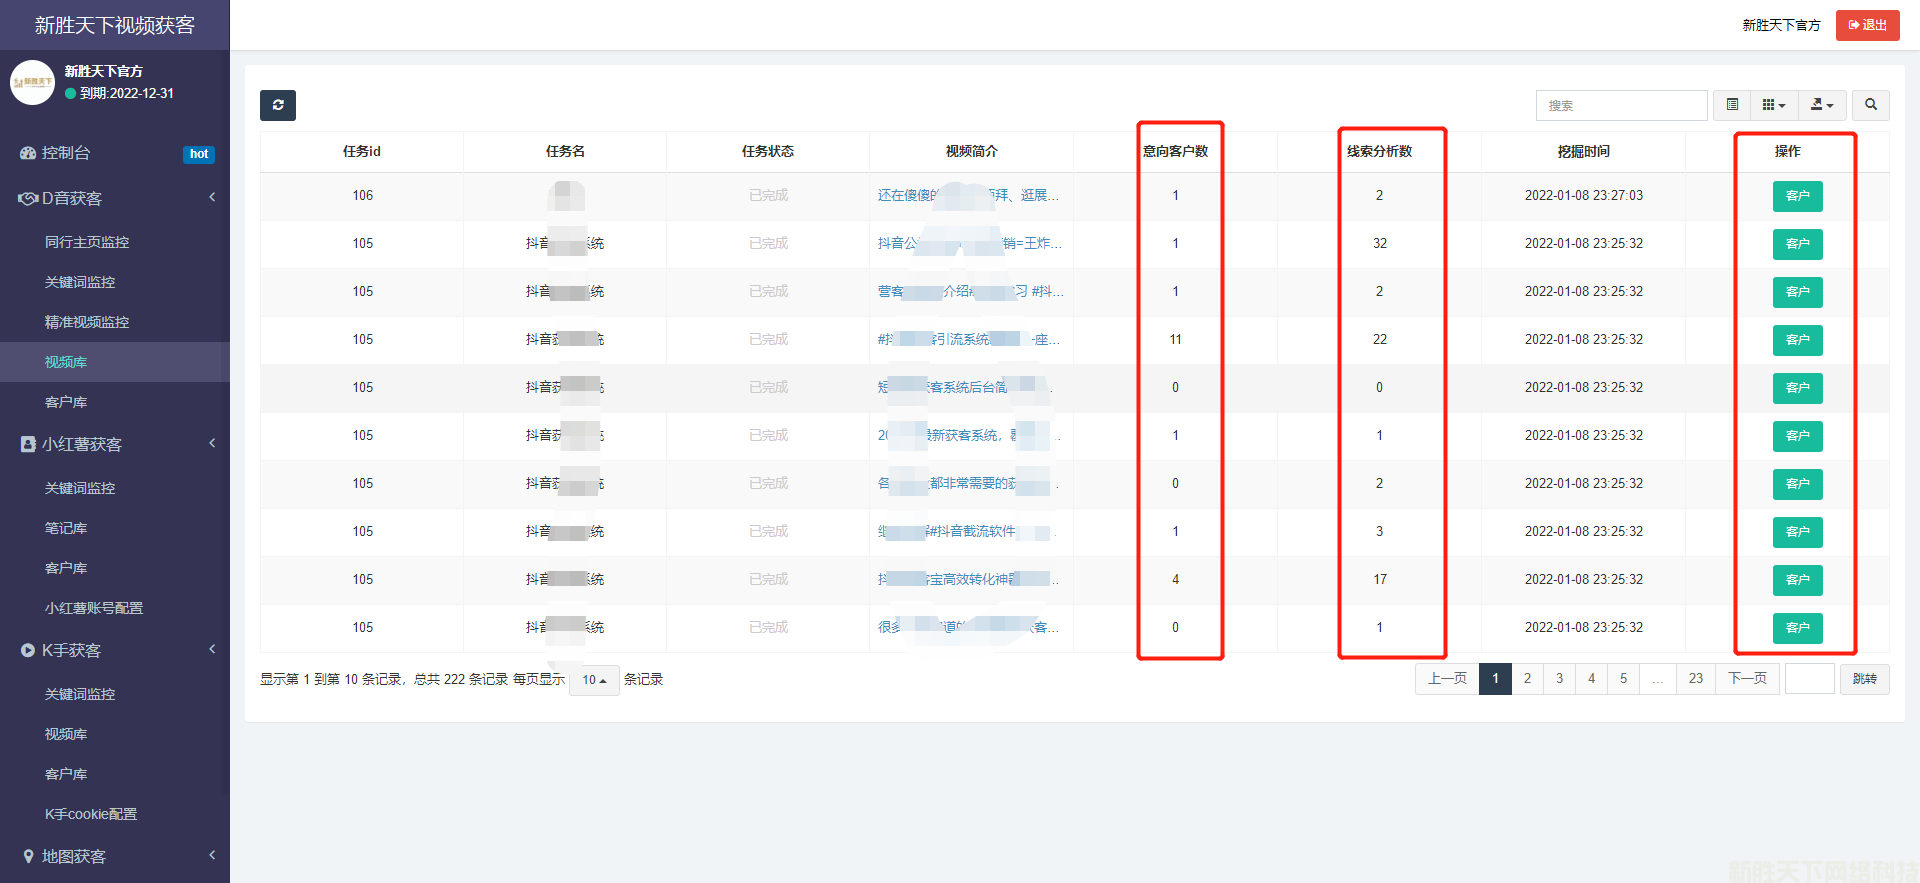Go to page 2 in pagination
Screen dimensions: 1920x883
click(x=1527, y=679)
